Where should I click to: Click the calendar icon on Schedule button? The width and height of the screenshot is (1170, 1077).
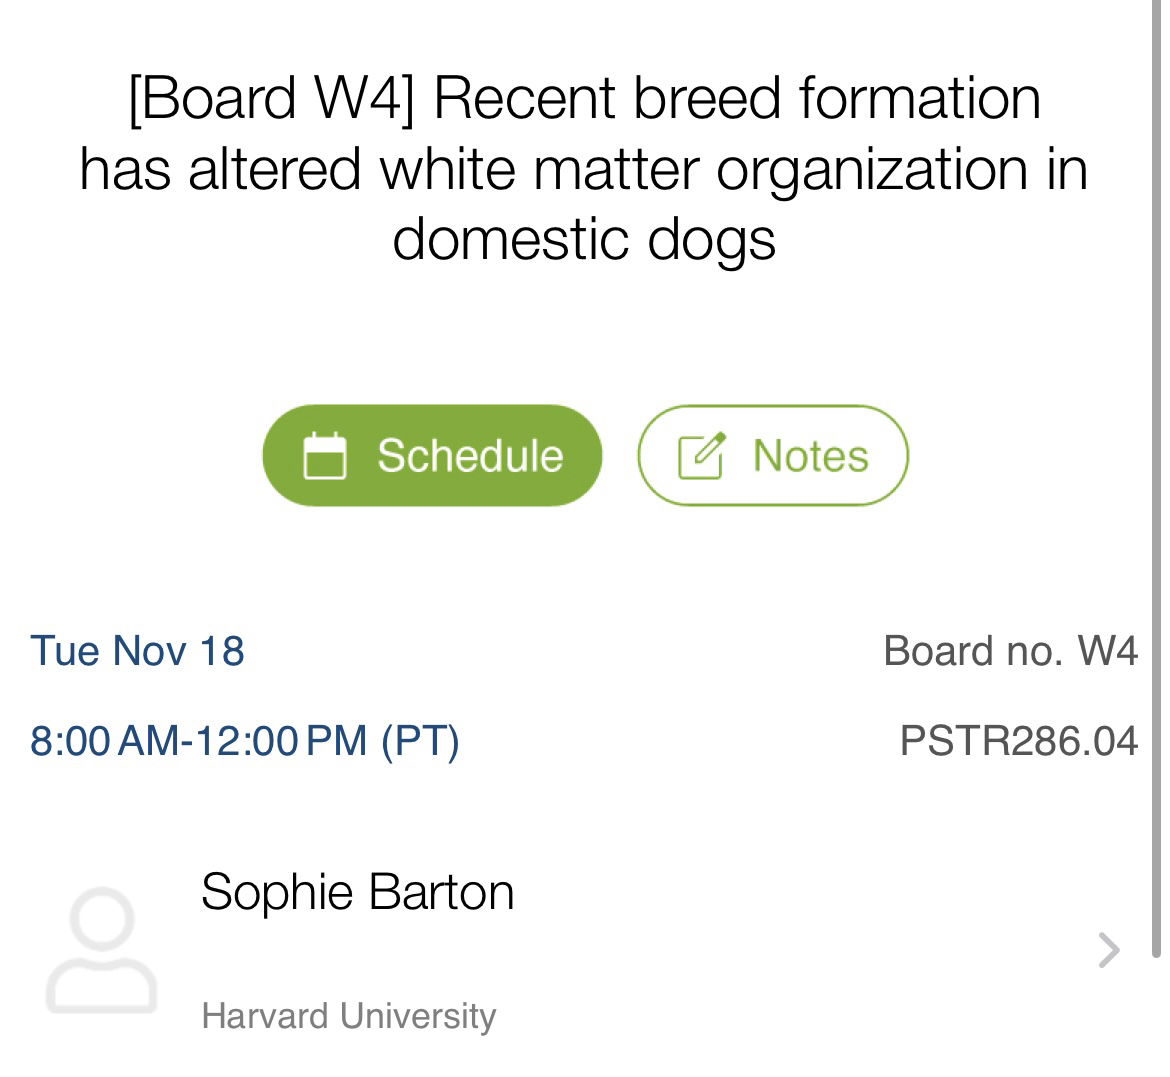click(324, 456)
